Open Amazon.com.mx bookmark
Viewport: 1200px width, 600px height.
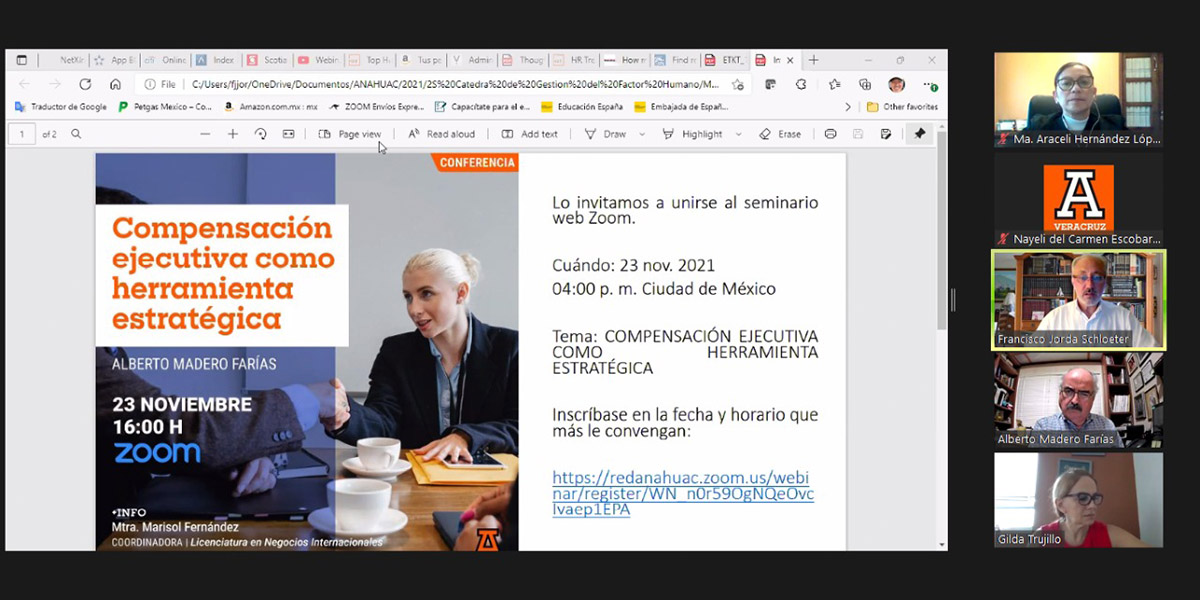270,107
